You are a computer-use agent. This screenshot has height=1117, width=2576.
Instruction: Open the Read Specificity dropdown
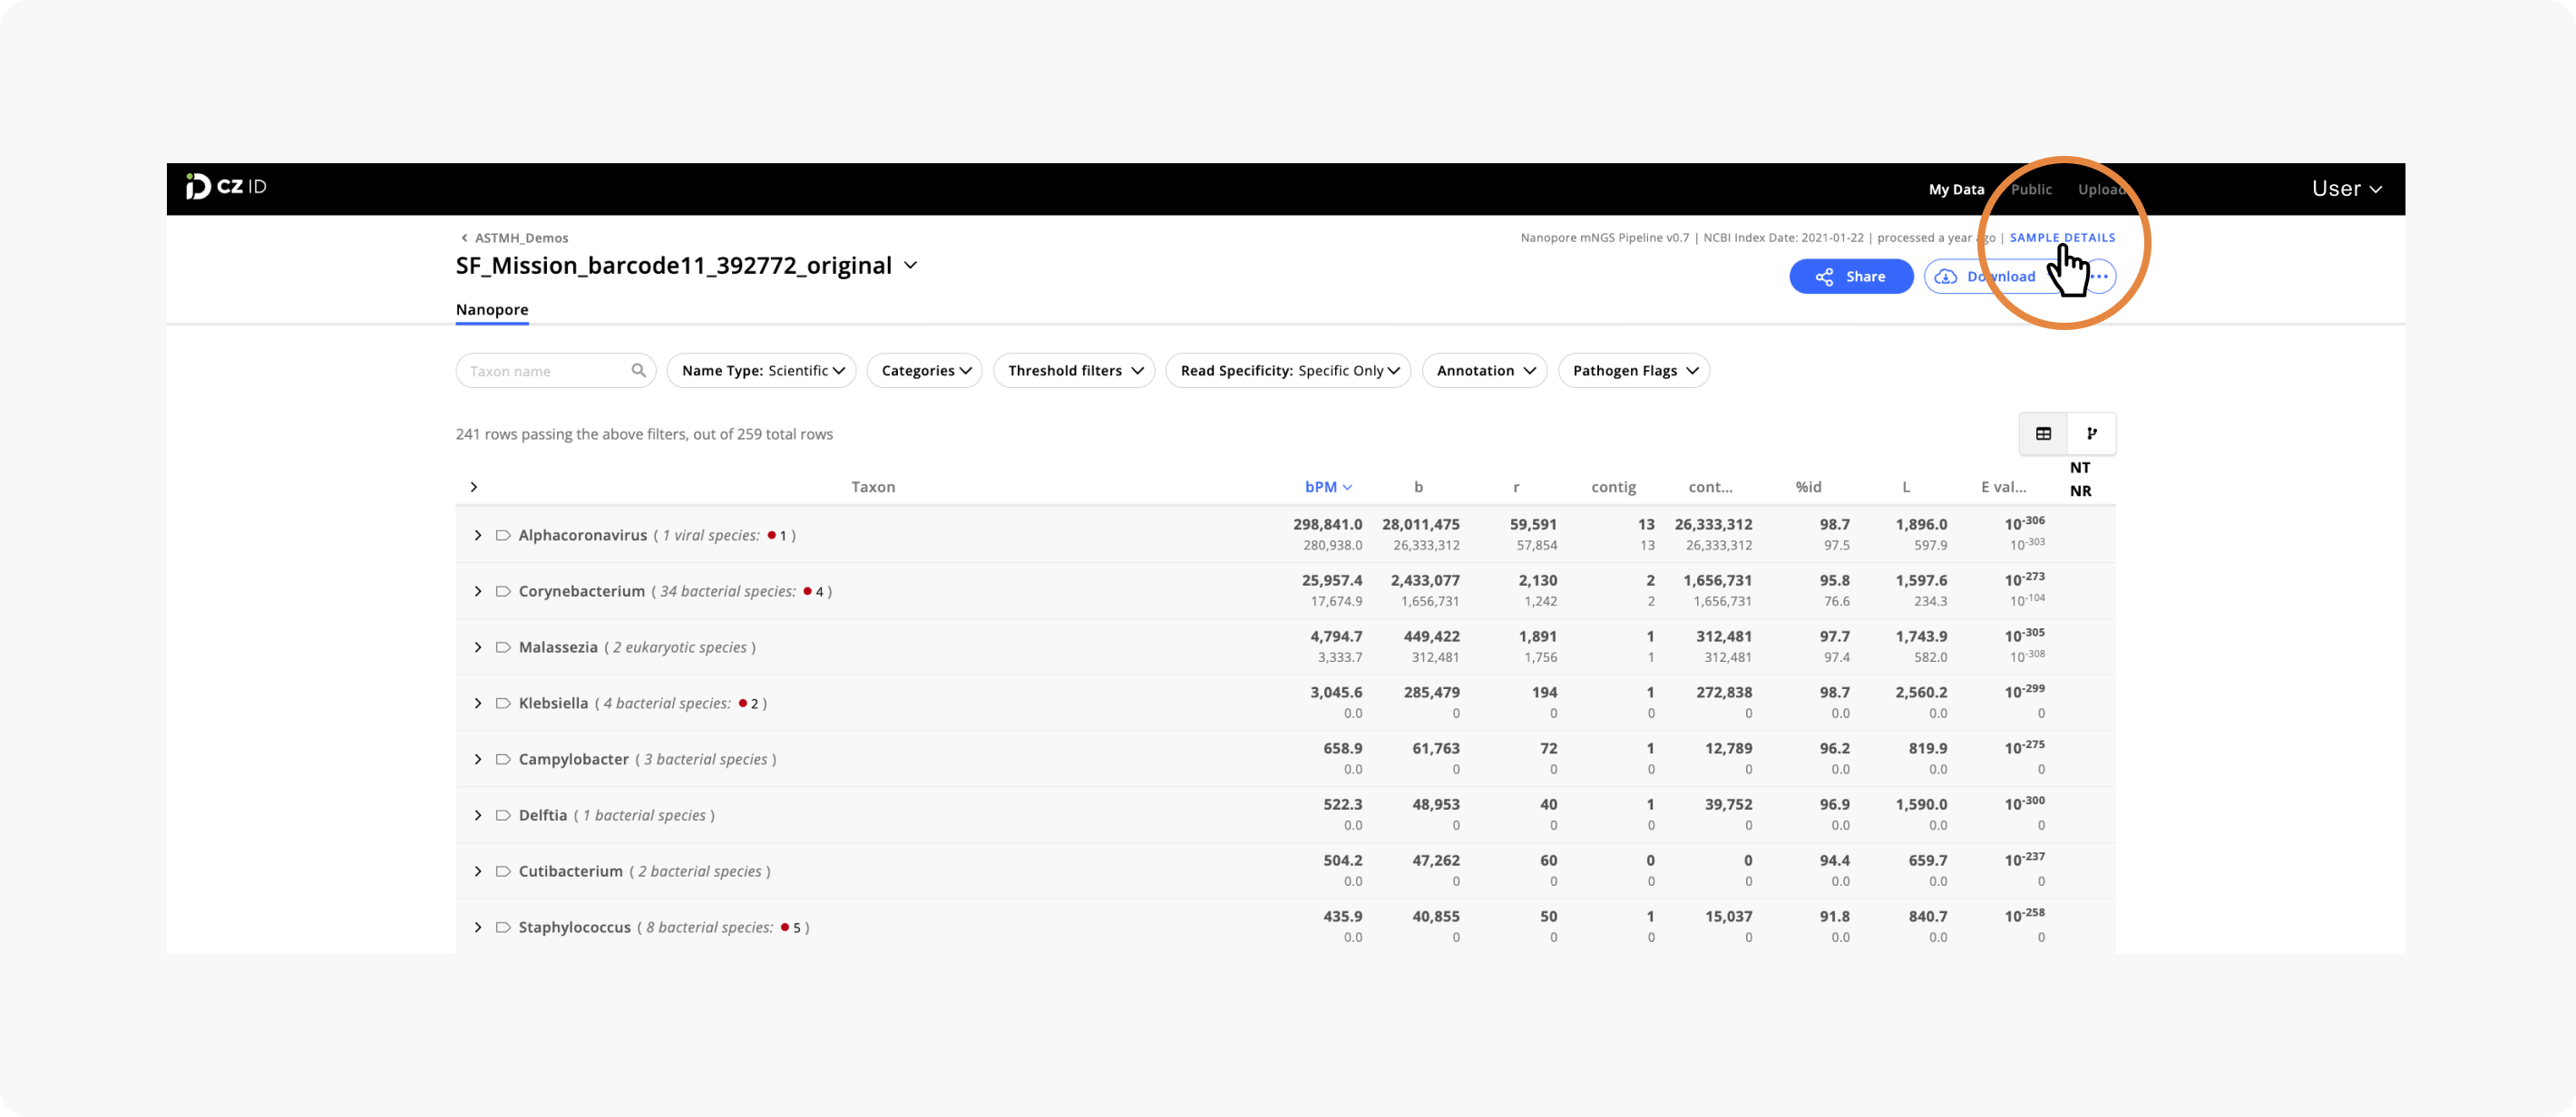tap(1288, 370)
